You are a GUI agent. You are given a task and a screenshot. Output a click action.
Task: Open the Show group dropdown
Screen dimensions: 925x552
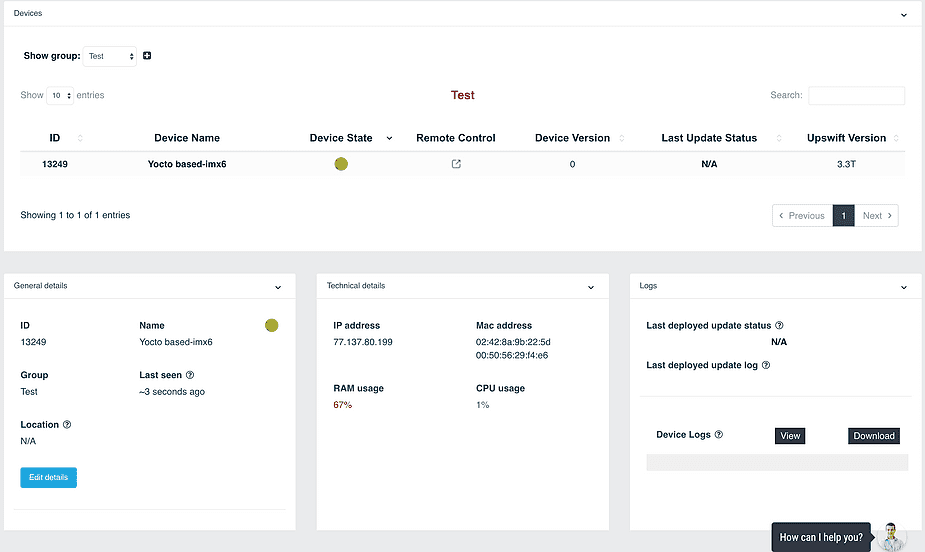110,56
